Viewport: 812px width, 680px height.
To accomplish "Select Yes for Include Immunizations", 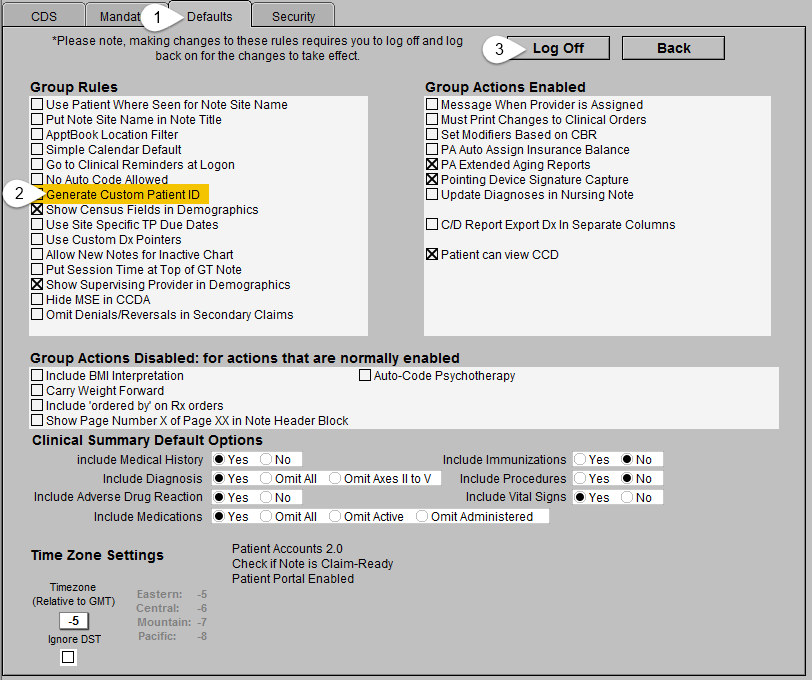I will (579, 460).
